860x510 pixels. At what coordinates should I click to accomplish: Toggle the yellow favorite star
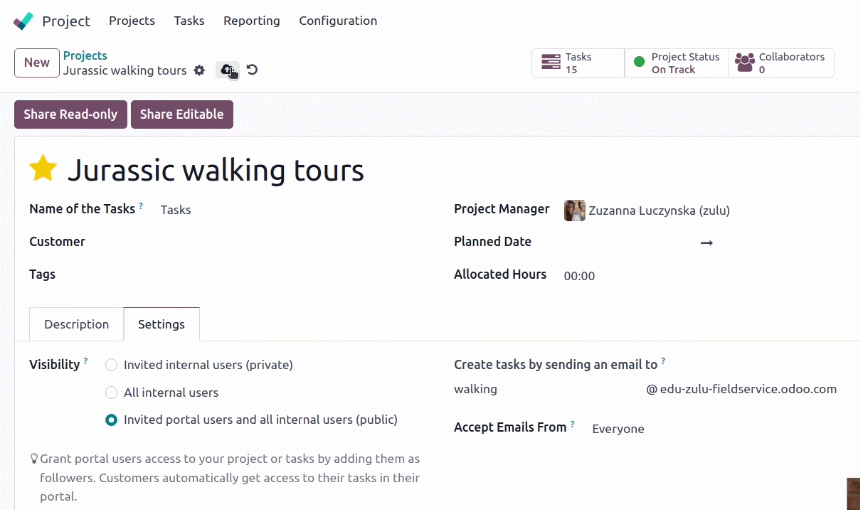[x=43, y=168]
